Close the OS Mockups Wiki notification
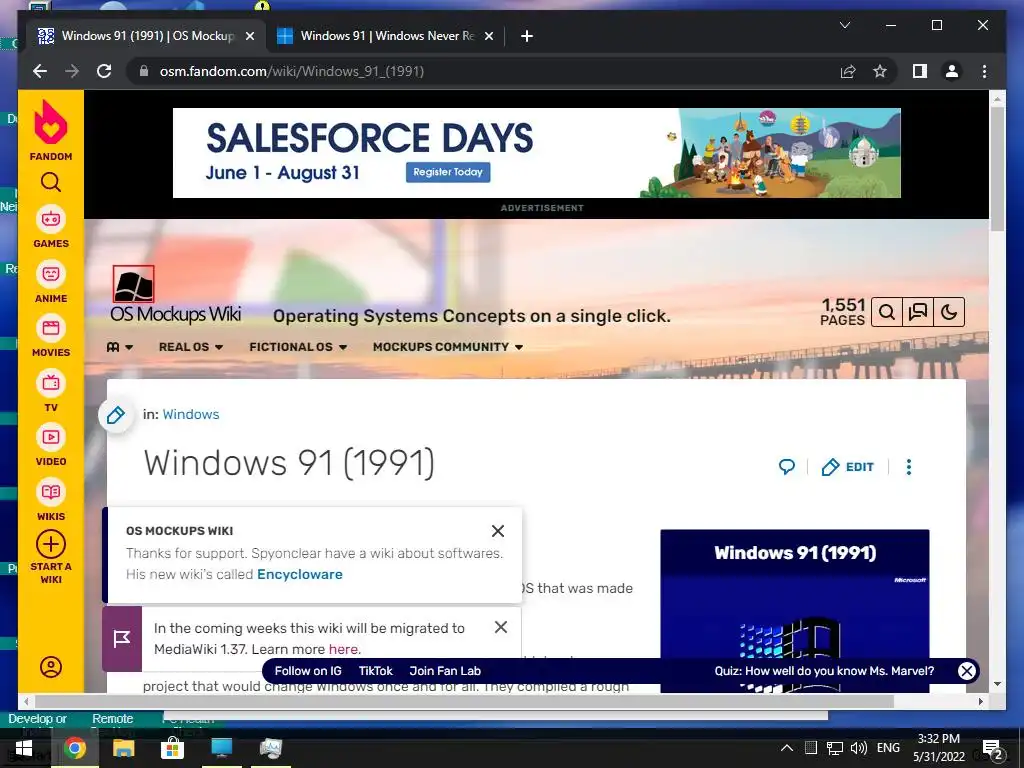Viewport: 1024px width, 768px height. pos(498,531)
